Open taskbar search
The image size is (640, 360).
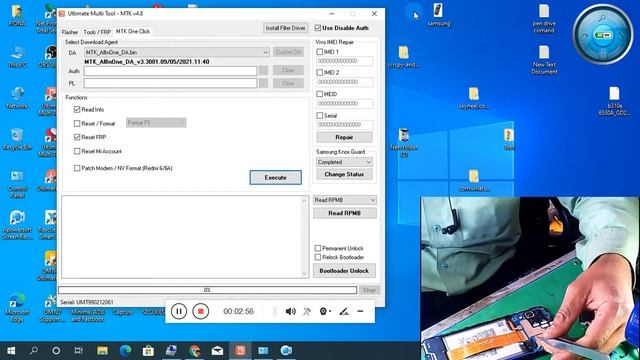[34, 351]
